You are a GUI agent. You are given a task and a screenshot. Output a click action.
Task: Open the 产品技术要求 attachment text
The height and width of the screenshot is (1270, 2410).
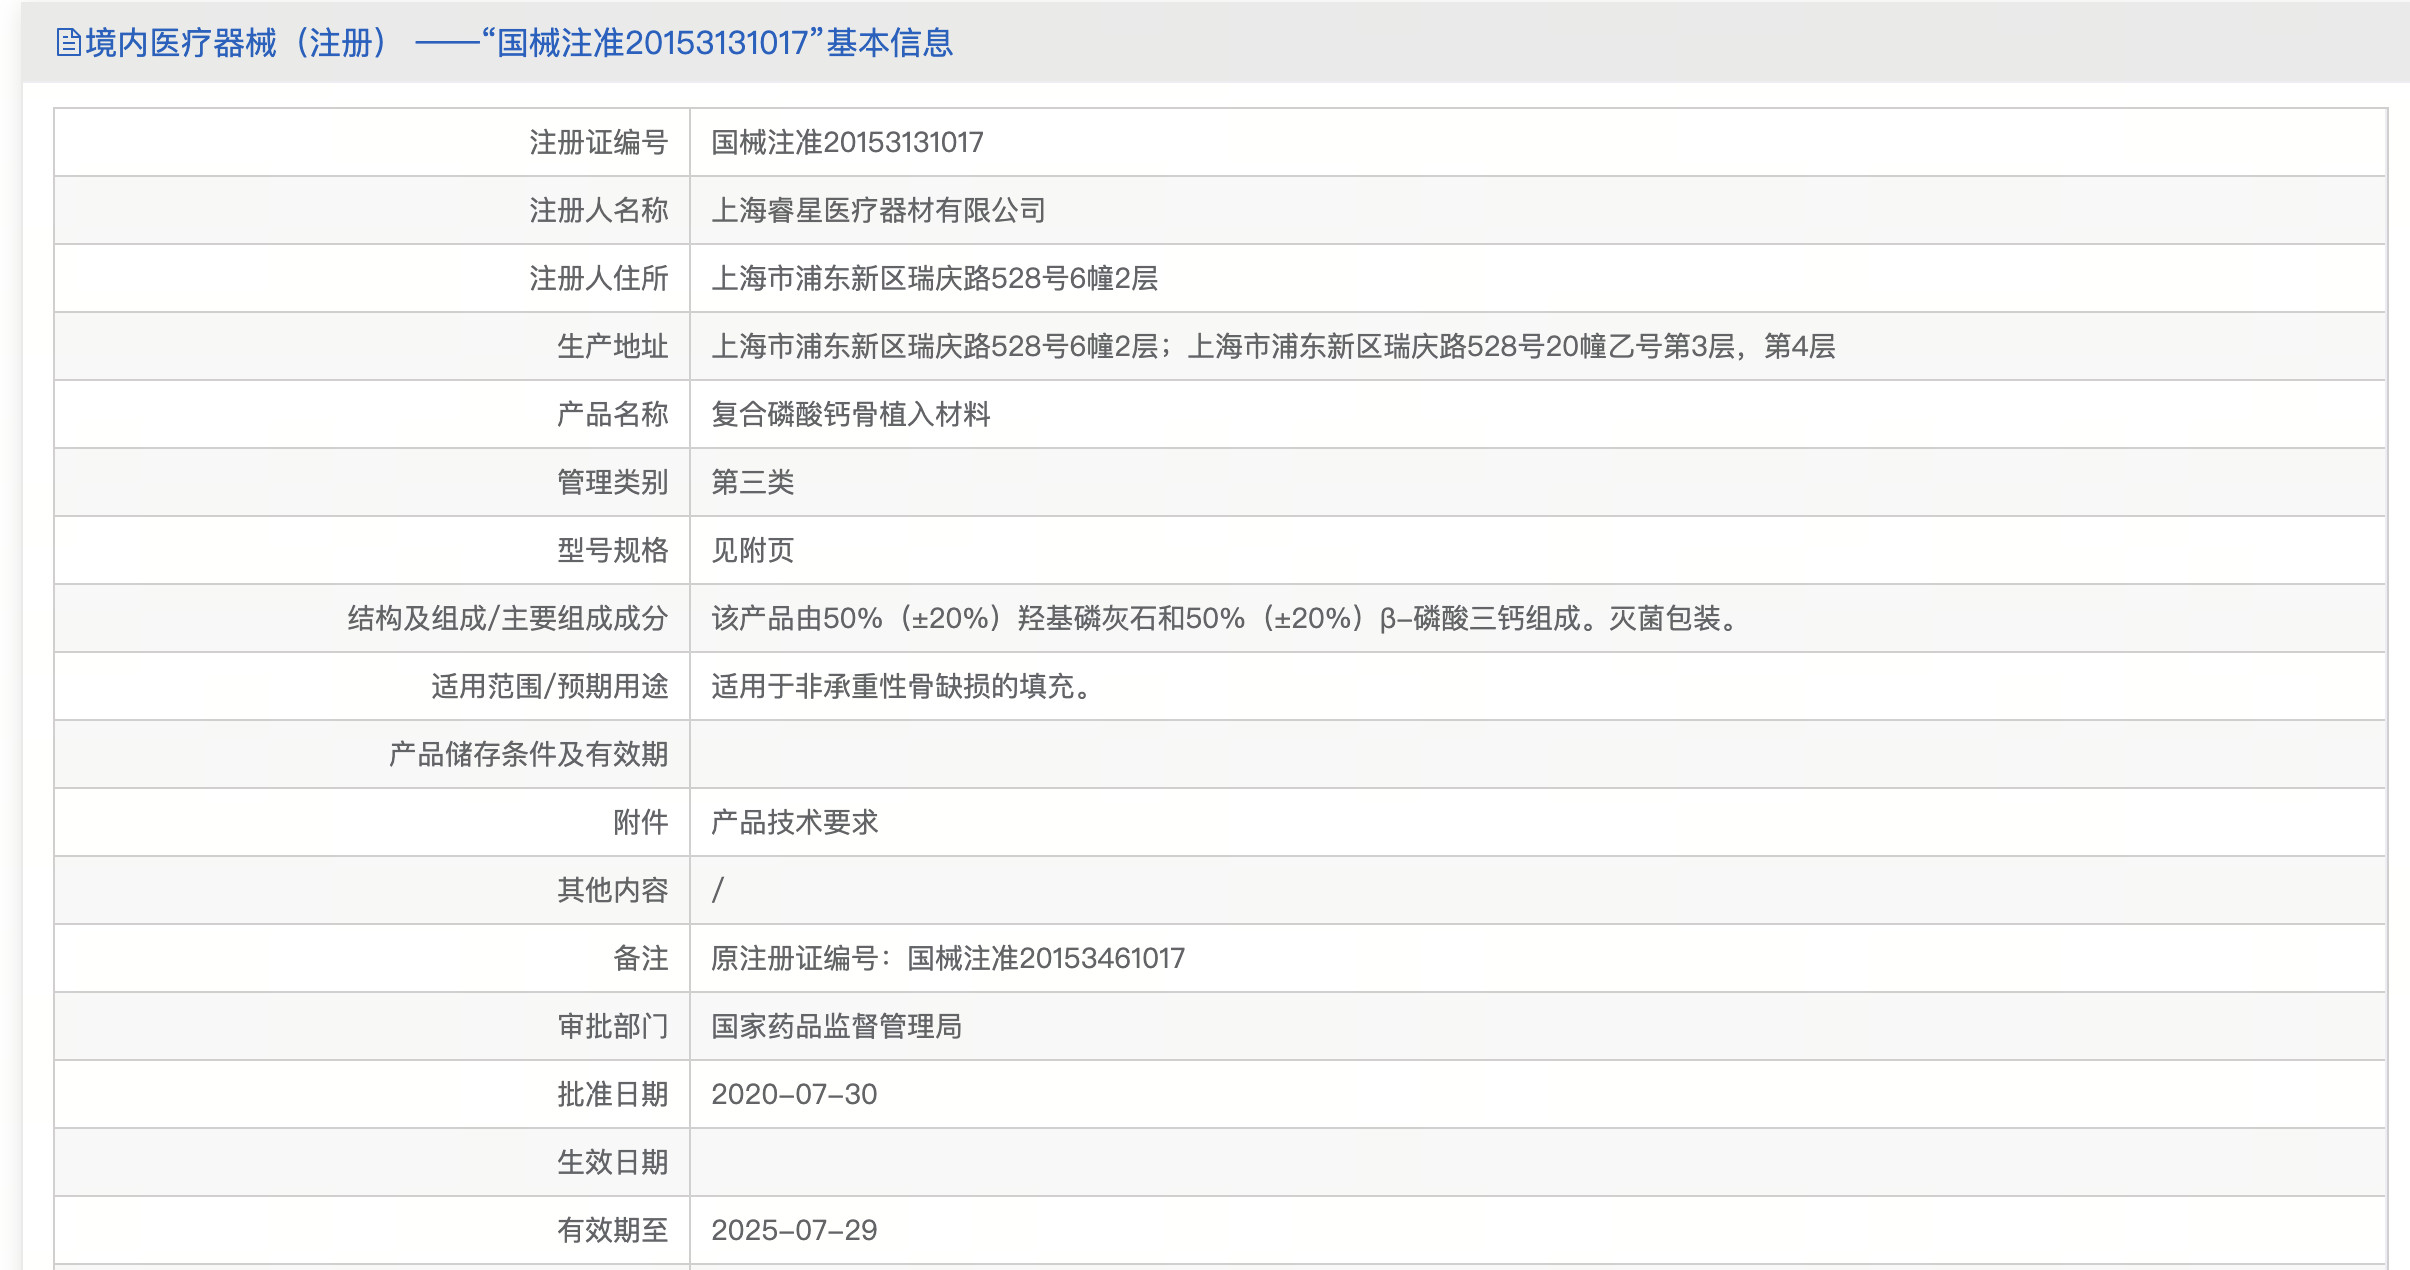pos(794,822)
